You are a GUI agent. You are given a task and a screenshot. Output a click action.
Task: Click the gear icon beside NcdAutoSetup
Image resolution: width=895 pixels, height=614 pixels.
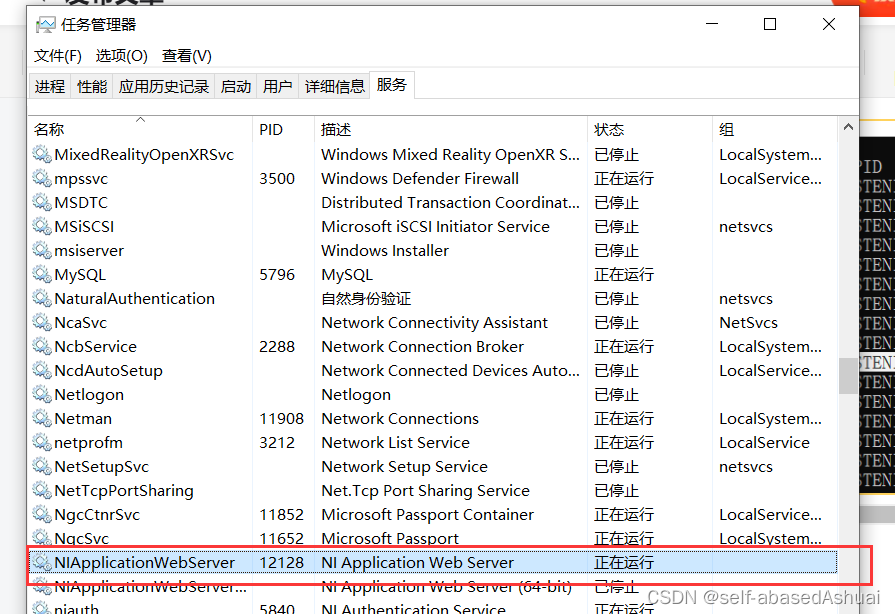[42, 370]
